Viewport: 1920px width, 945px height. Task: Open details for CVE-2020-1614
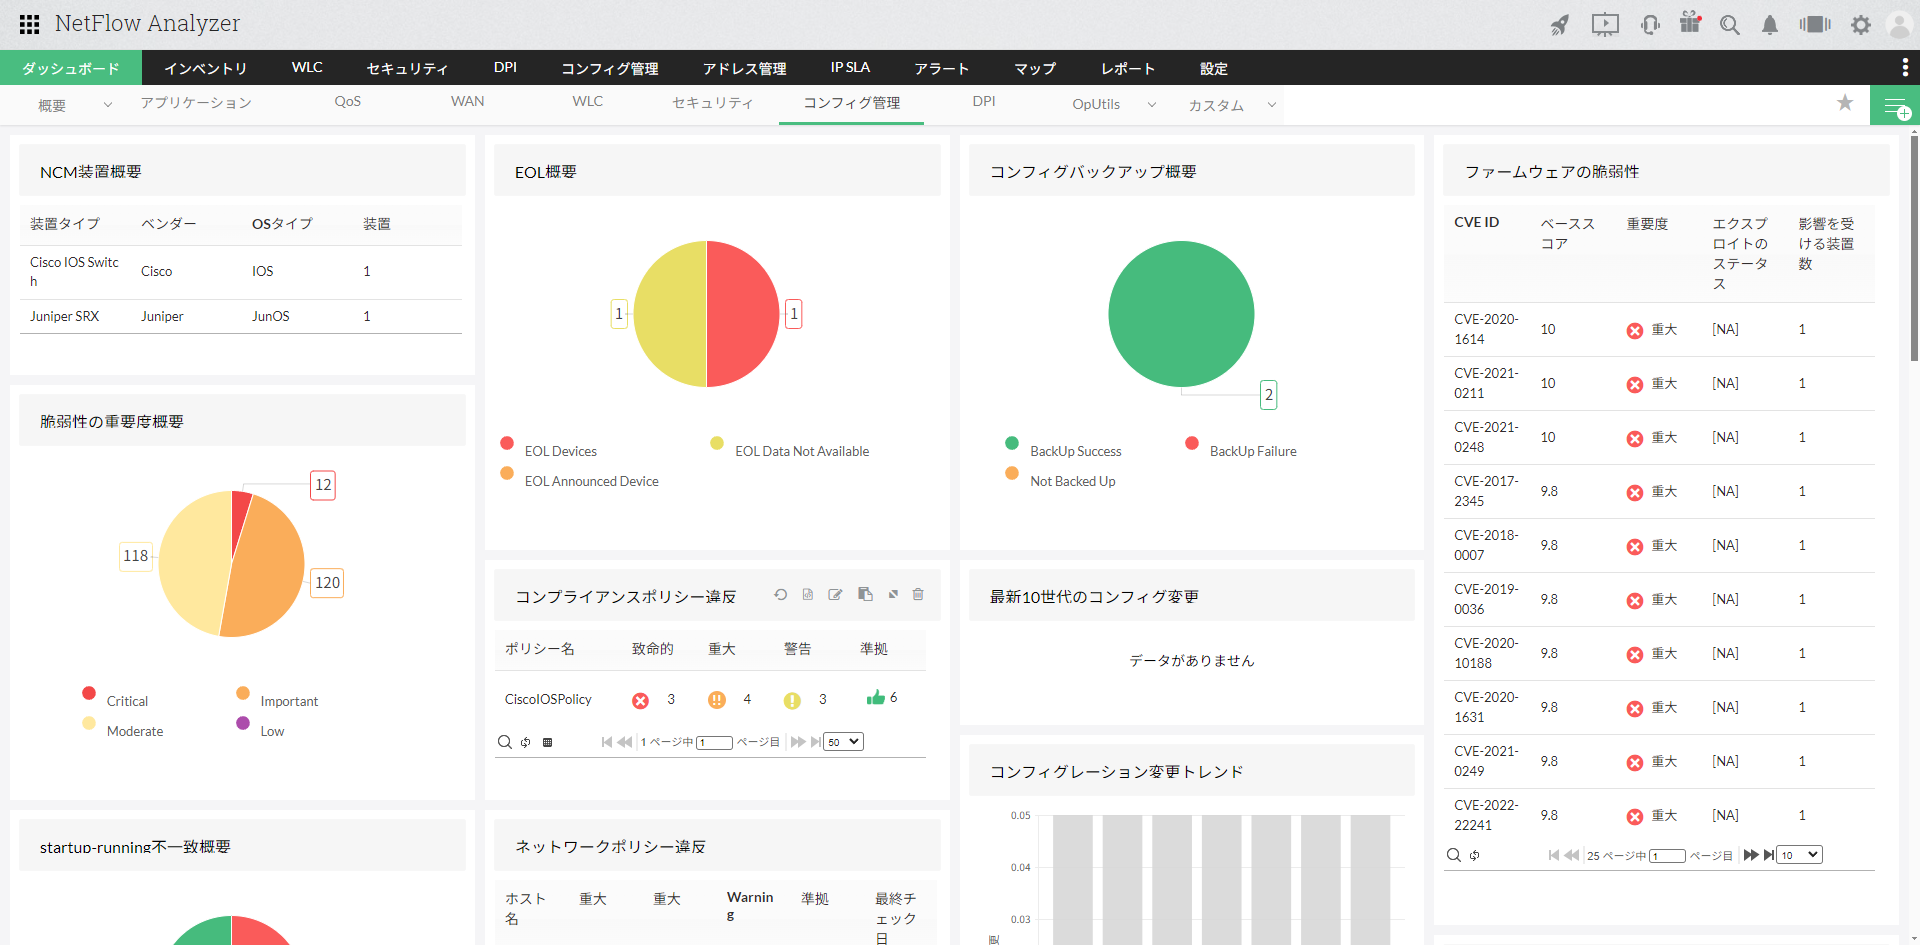pos(1484,329)
